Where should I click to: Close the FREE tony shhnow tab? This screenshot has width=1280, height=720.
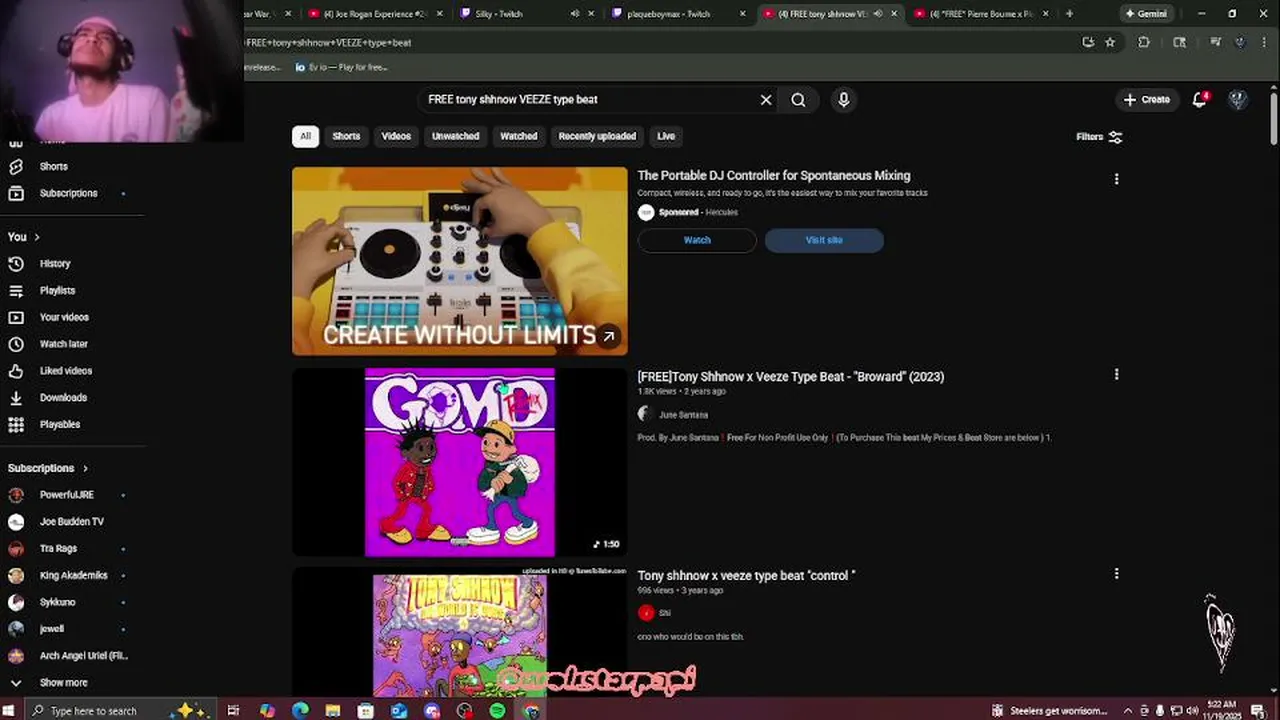click(x=894, y=14)
